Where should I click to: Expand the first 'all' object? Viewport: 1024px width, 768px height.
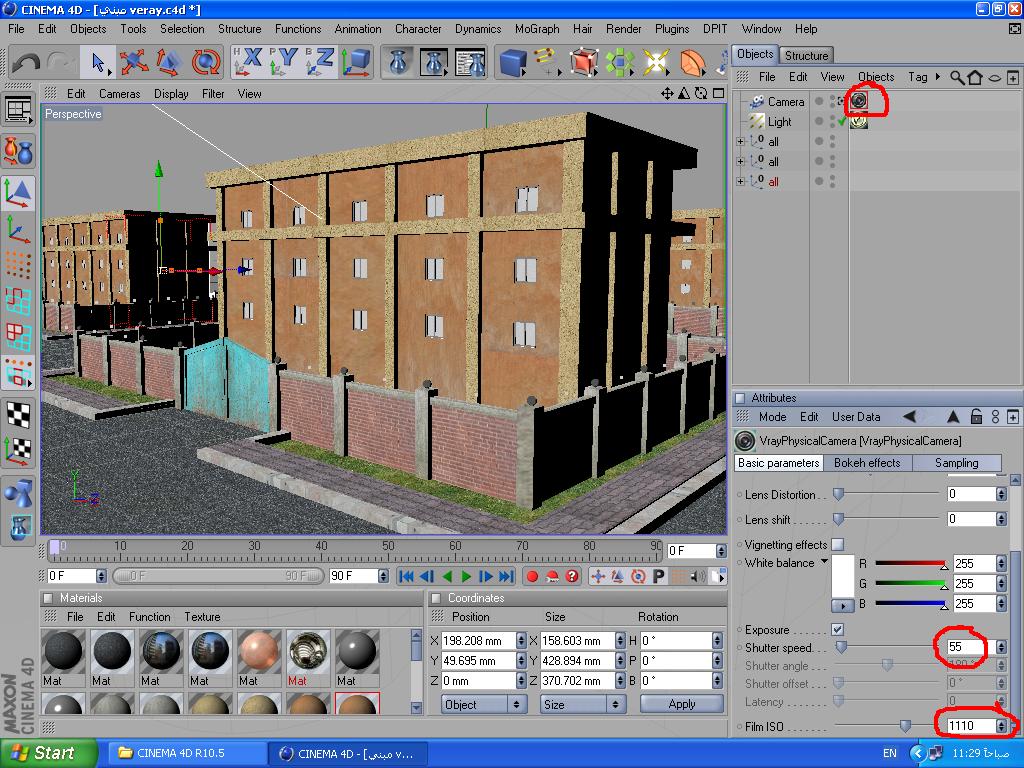point(740,141)
